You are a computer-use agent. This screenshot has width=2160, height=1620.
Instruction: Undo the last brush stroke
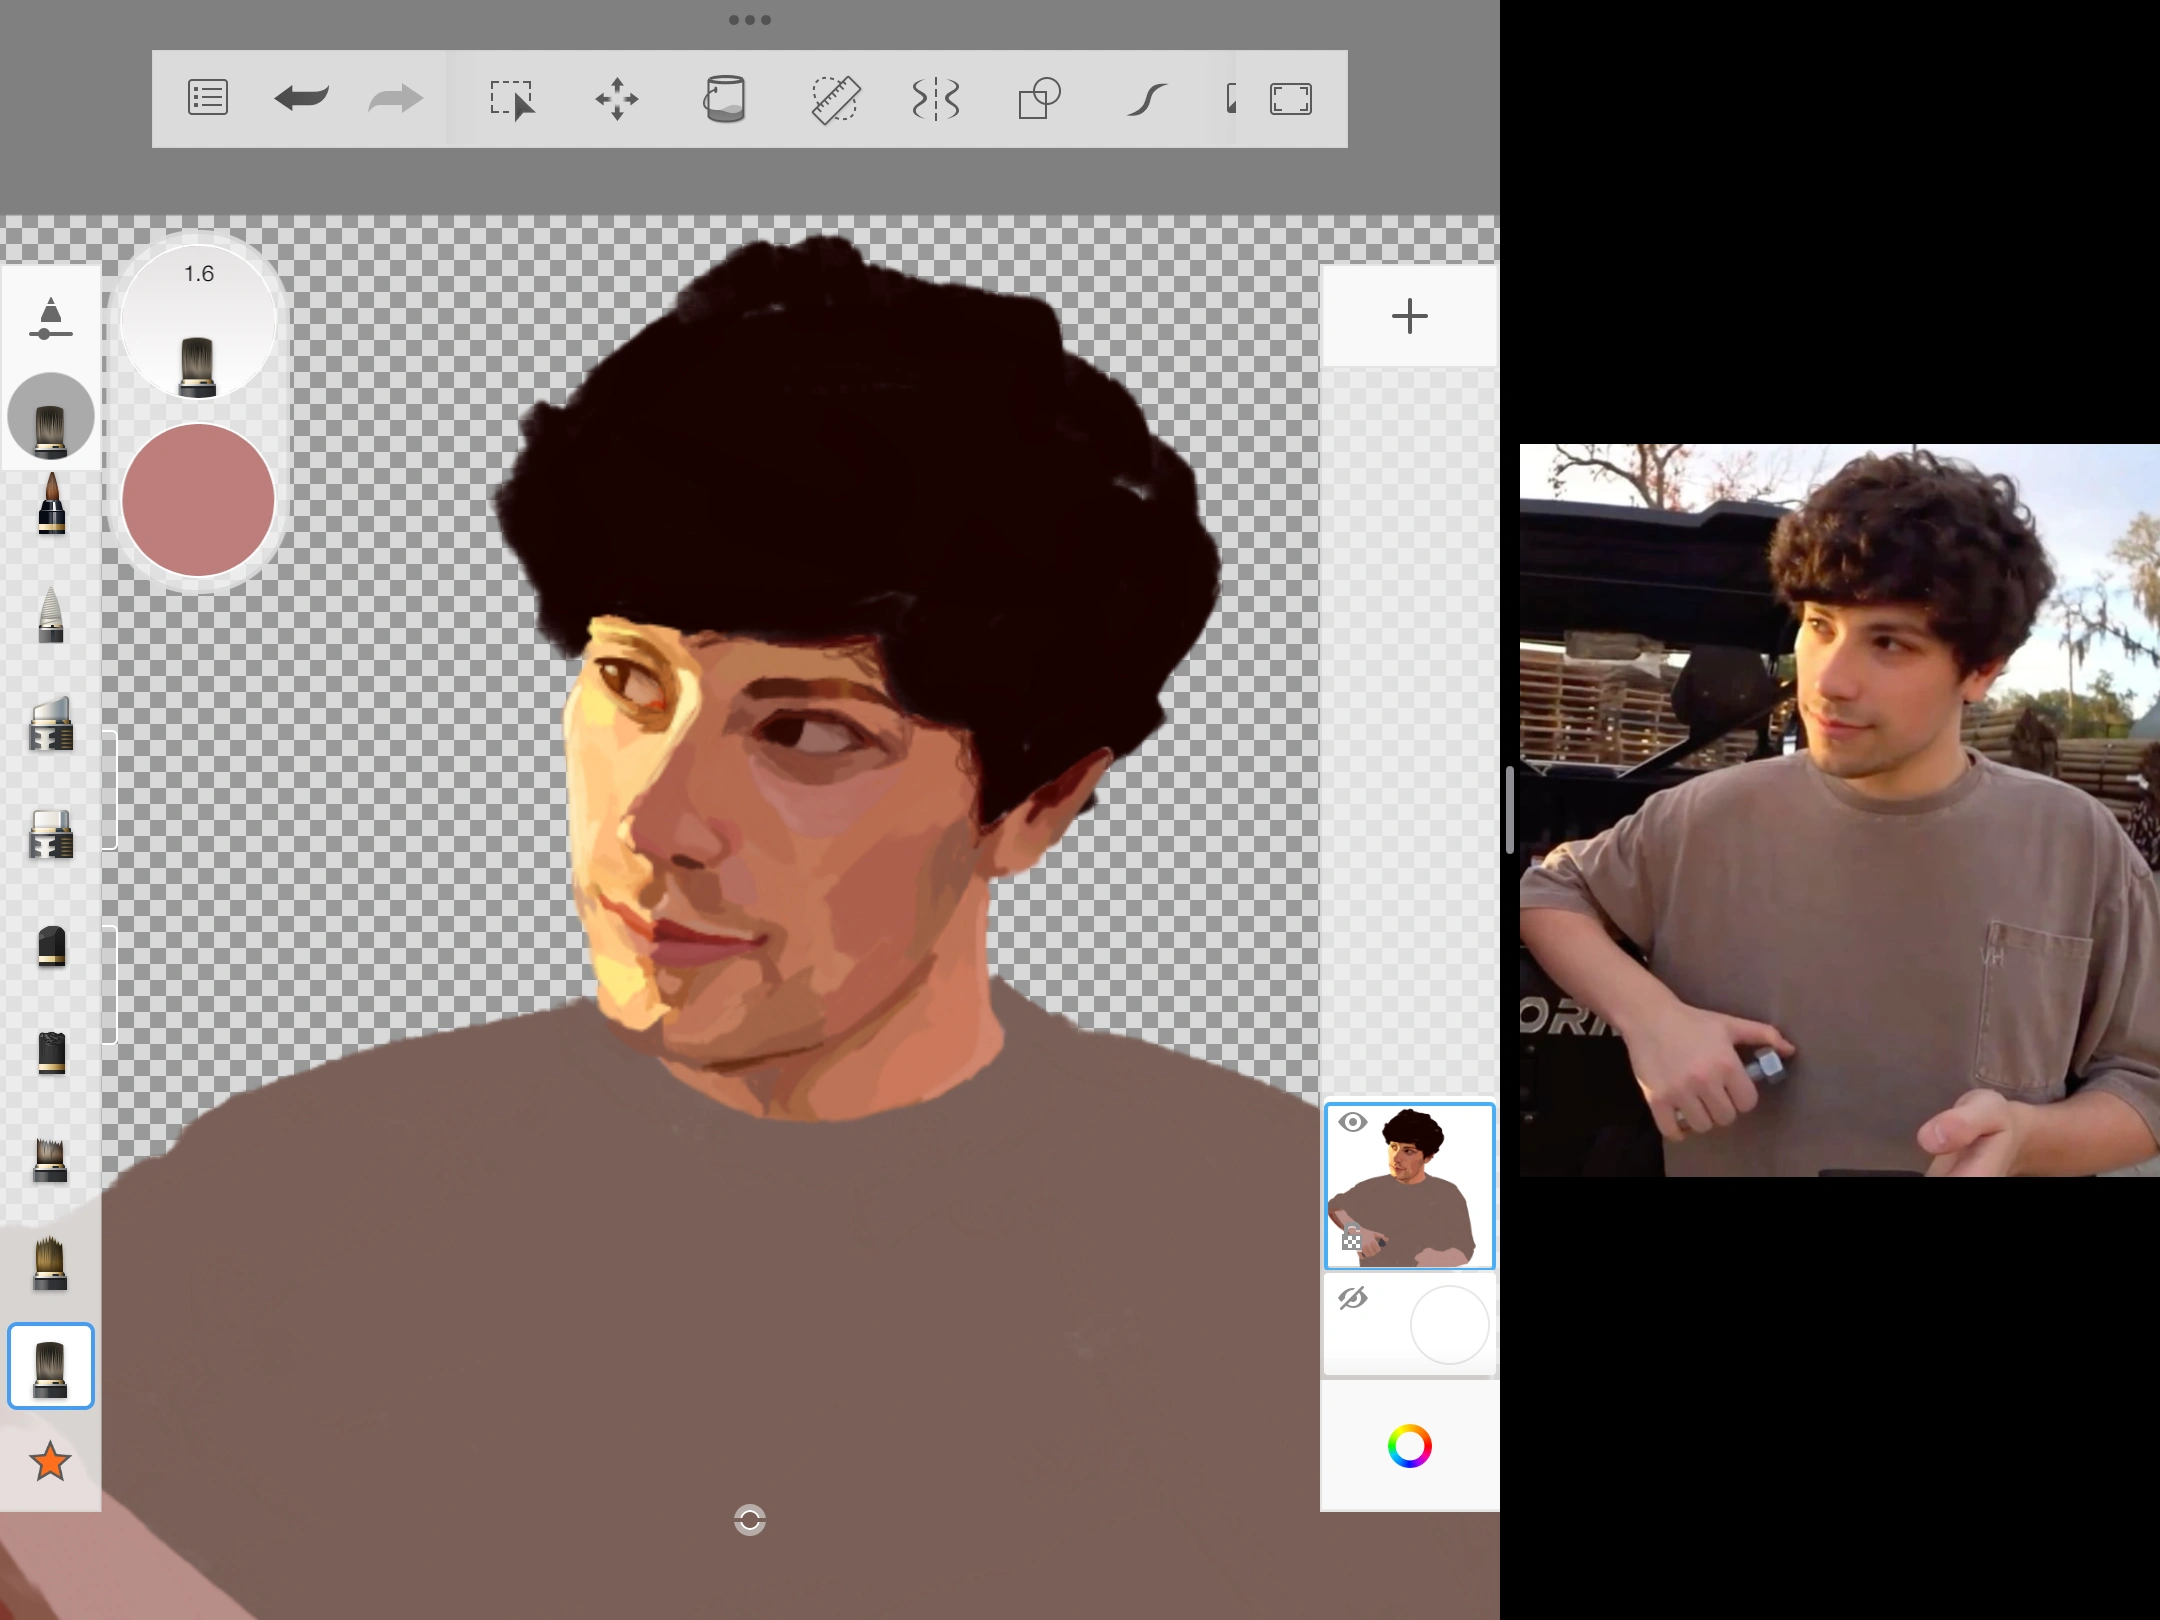[x=299, y=98]
